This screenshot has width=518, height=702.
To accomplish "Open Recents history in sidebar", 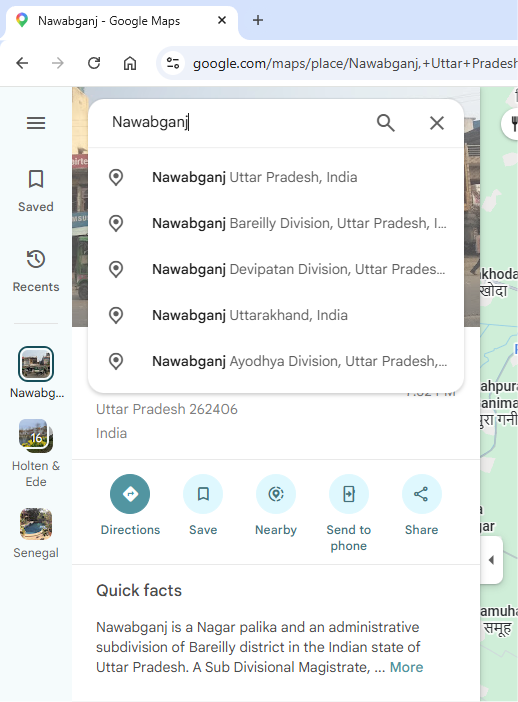I will (x=36, y=271).
